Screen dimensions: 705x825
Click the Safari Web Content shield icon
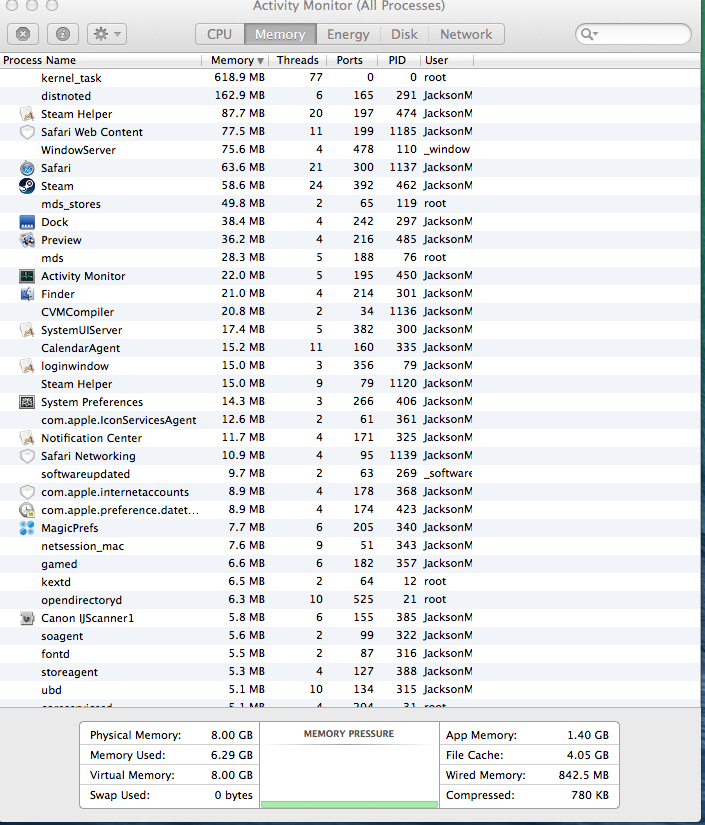[x=27, y=132]
